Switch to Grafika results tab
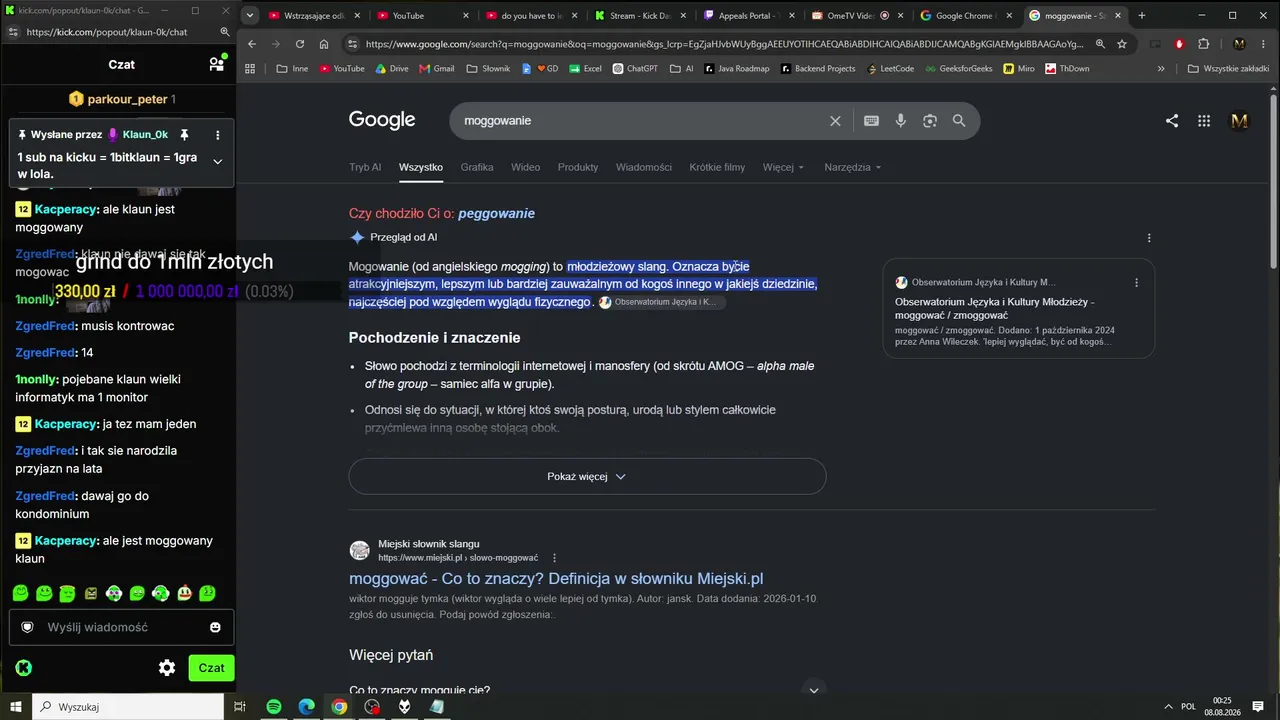Screen dimensions: 1280x720 (x=477, y=167)
